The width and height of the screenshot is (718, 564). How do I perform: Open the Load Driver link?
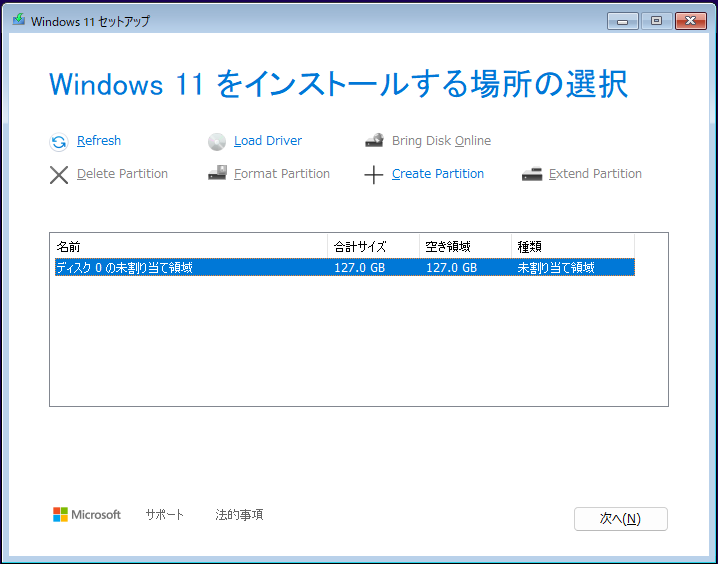click(x=268, y=141)
